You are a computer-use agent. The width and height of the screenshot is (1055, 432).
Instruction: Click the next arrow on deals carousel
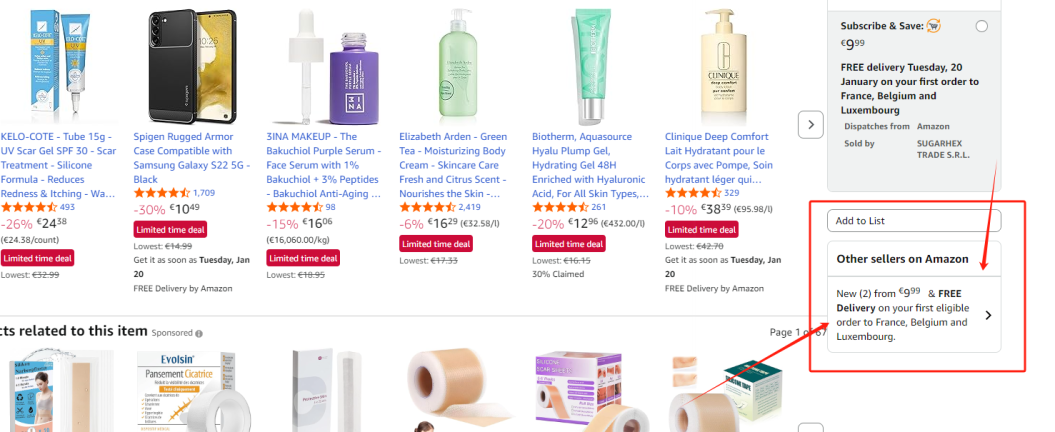(811, 124)
